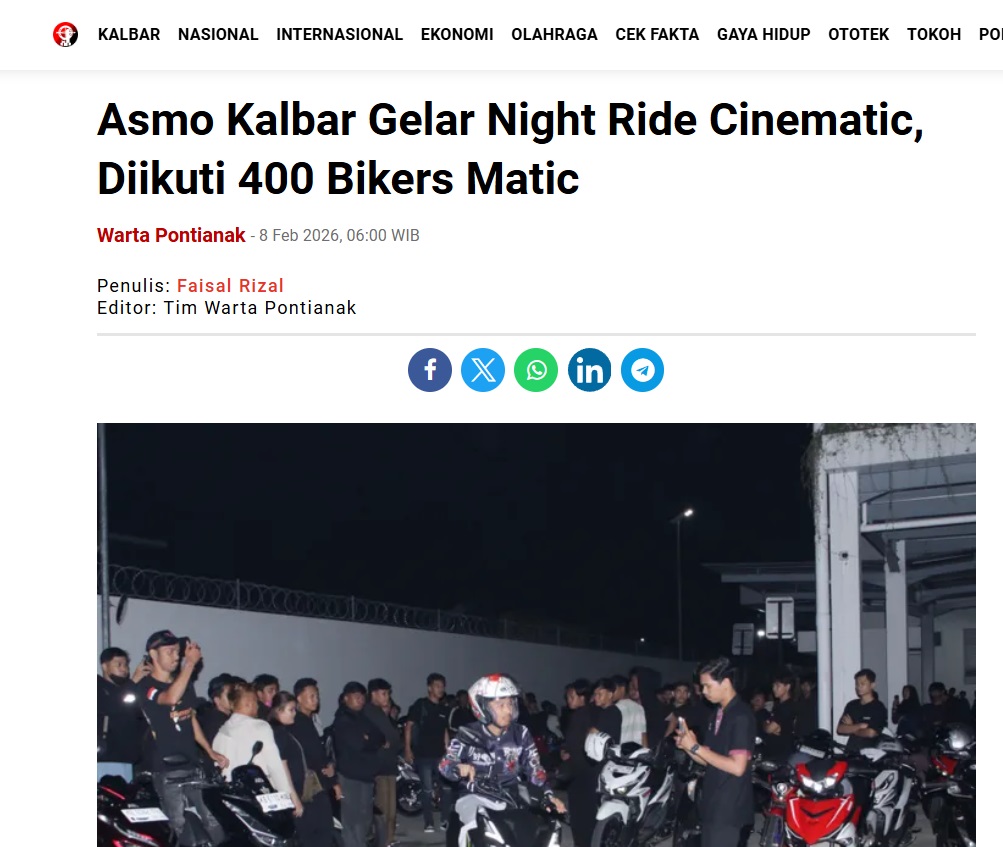Open the CEK FAKTA section
The width and height of the screenshot is (1003, 847).
pyautogui.click(x=657, y=35)
